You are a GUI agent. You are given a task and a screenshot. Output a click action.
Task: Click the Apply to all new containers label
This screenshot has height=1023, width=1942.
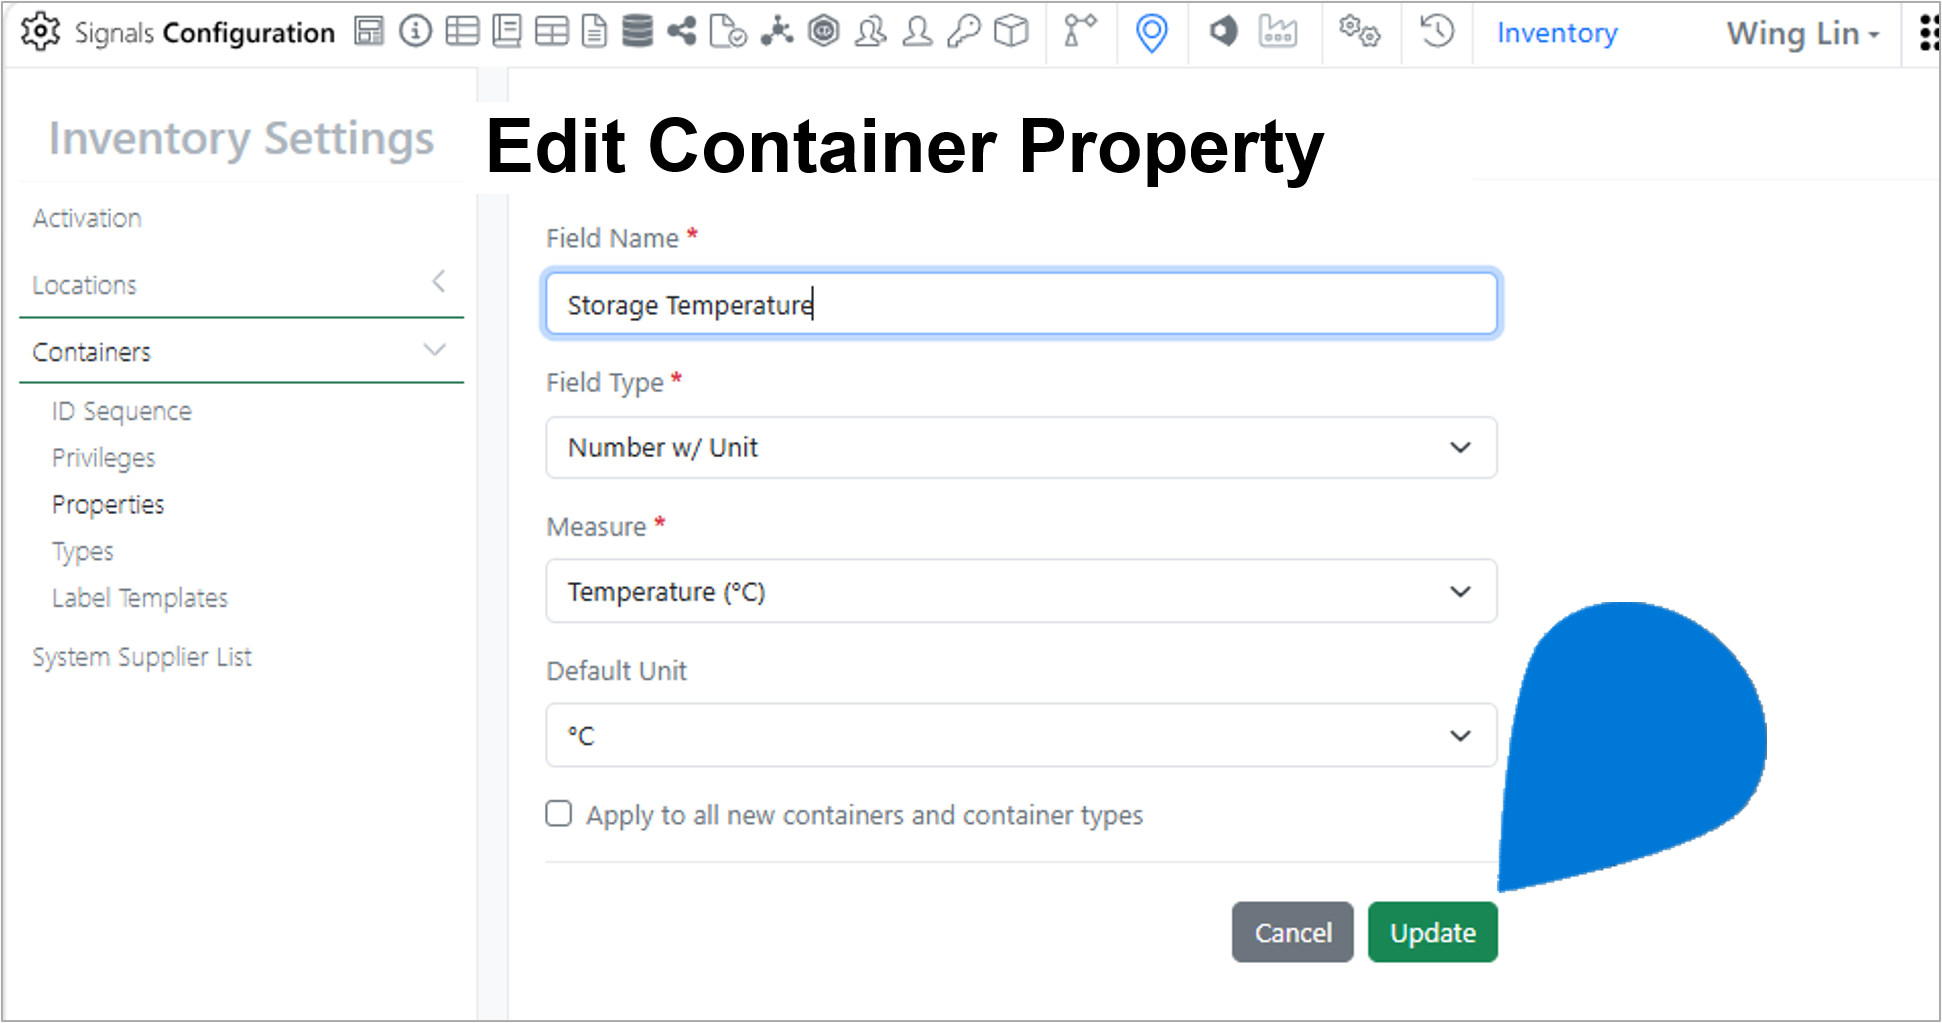864,815
